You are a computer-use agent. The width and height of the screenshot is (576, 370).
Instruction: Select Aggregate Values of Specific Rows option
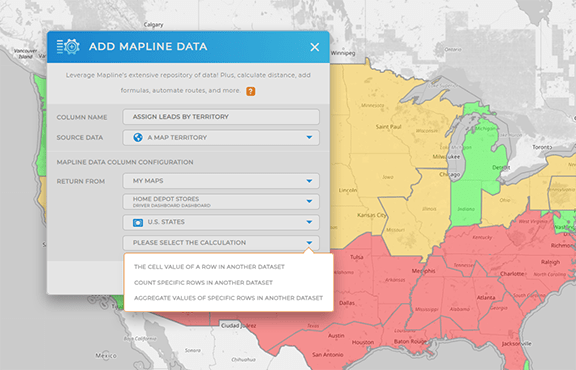(x=228, y=298)
